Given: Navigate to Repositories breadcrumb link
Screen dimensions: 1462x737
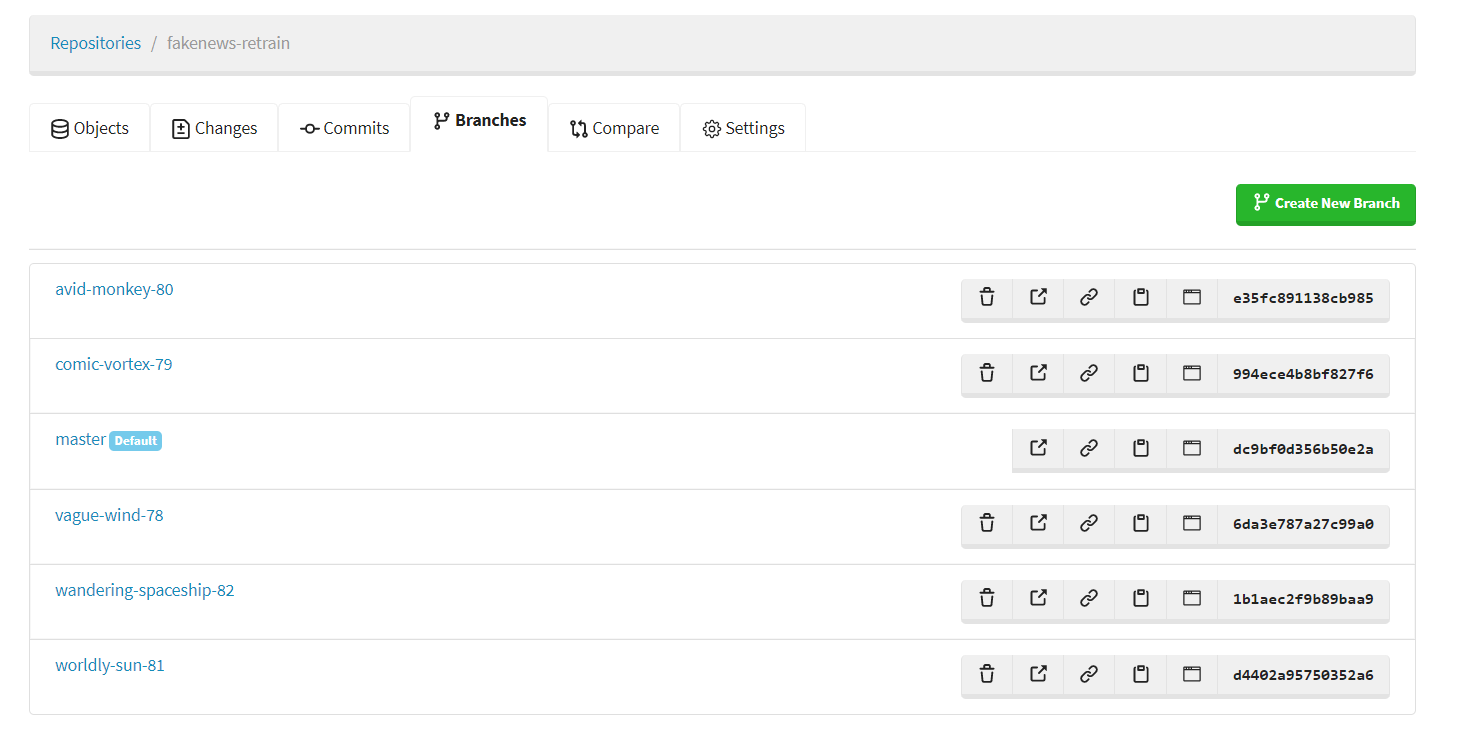Looking at the screenshot, I should [x=96, y=43].
